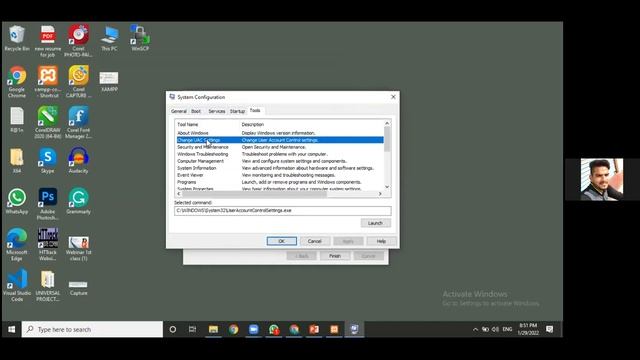Open the HTTrack Website Copier desktop shortcut
Image resolution: width=640 pixels, height=360 pixels.
tap(48, 245)
